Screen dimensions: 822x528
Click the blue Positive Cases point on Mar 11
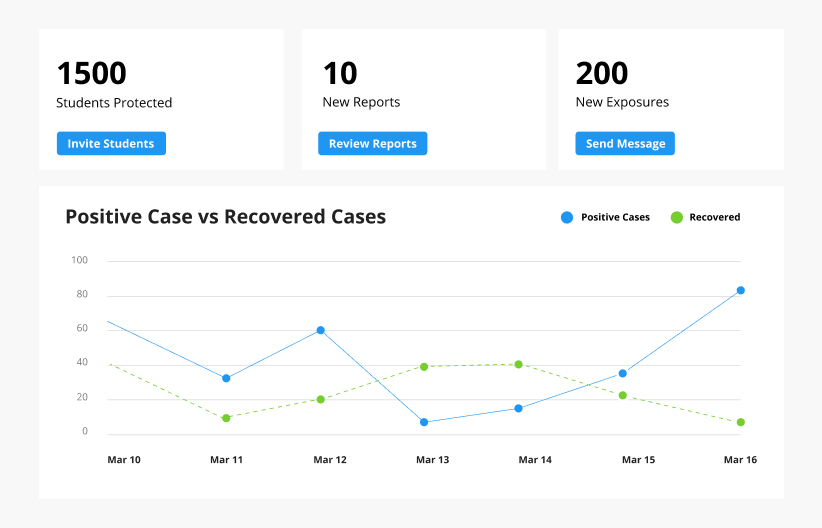coord(226,378)
